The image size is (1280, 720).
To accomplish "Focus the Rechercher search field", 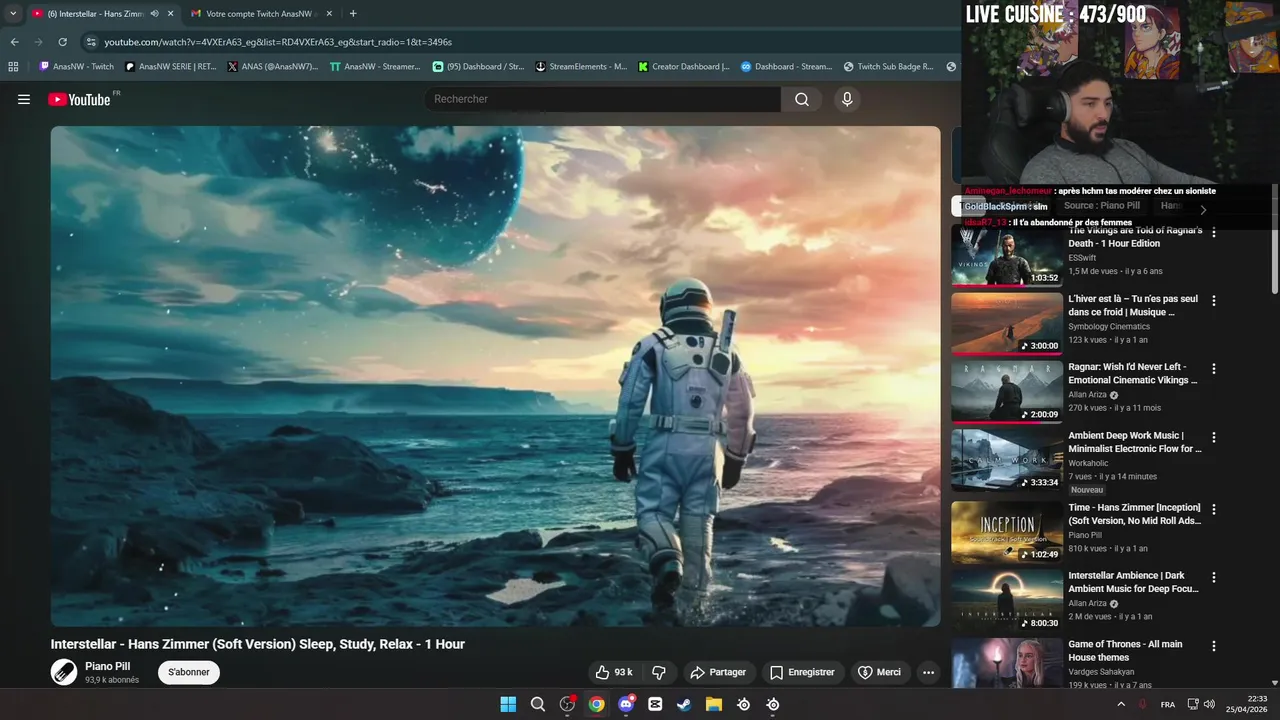I will (x=603, y=99).
